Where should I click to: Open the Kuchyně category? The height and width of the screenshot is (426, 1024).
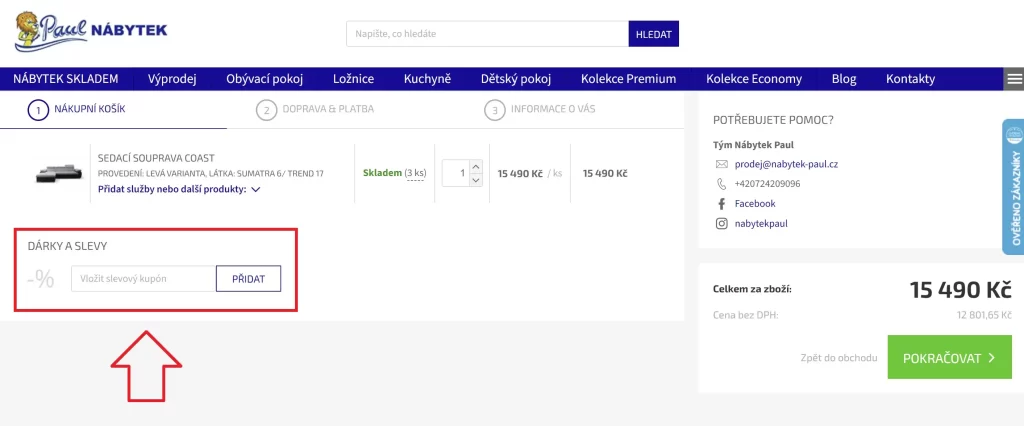click(x=427, y=79)
